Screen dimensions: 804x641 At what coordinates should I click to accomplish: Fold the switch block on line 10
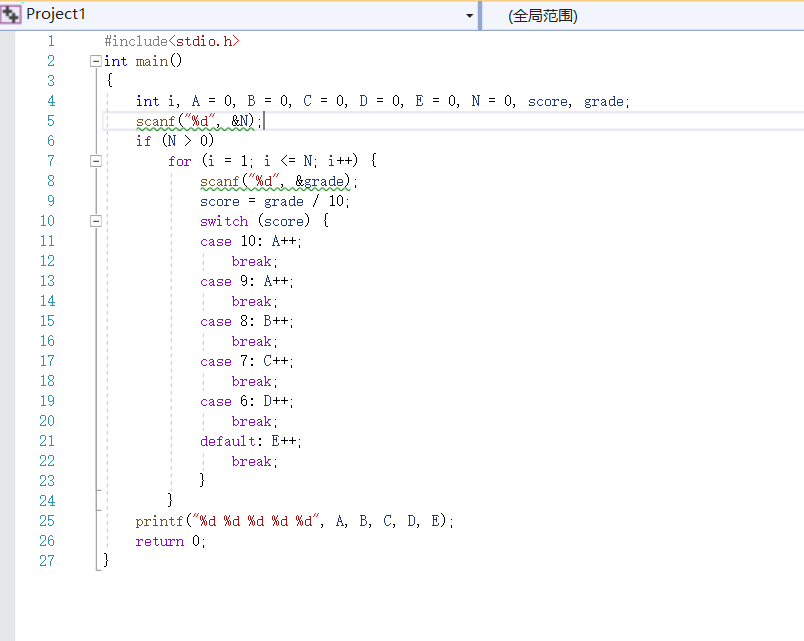click(96, 221)
